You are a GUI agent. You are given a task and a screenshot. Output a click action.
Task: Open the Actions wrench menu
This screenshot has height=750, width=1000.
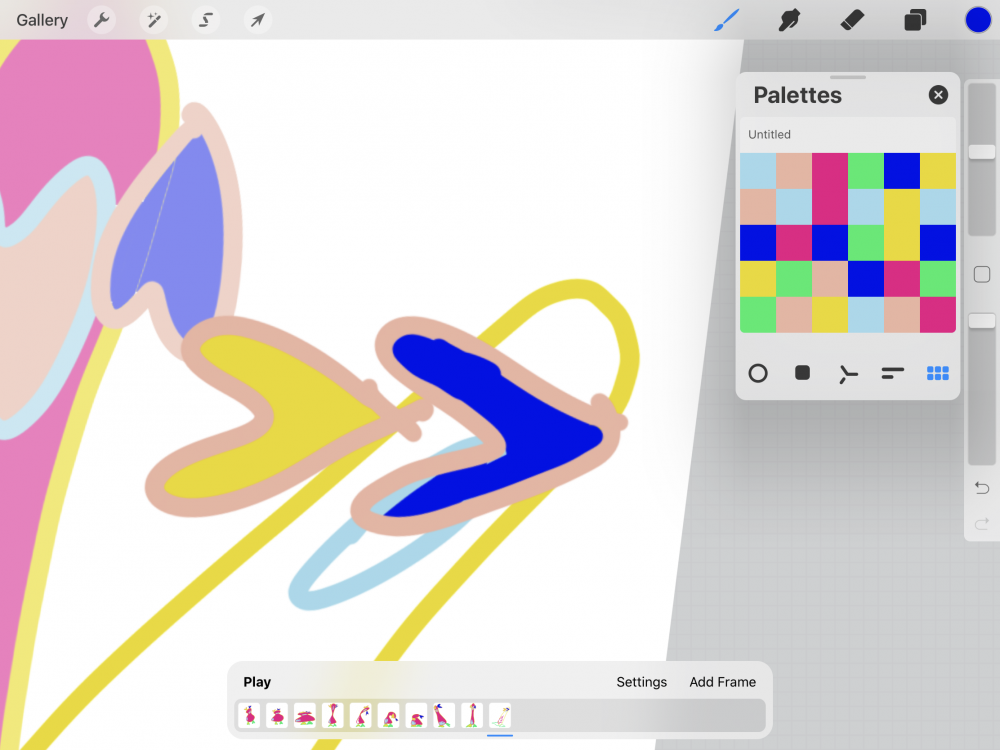101,20
